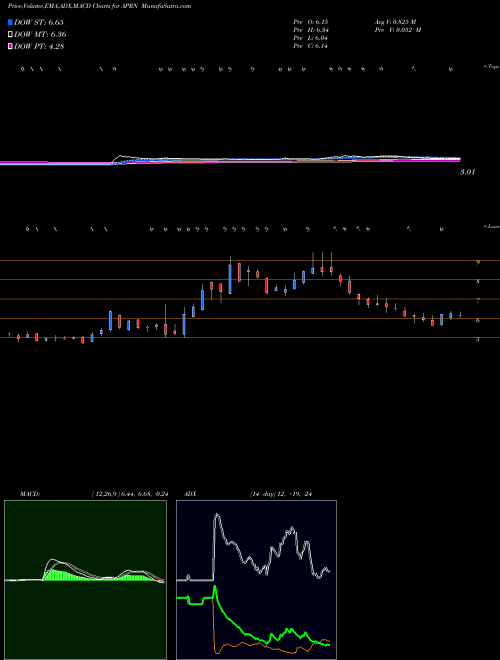
Task: Click the 3.01 EMA value label
Action: click(467, 172)
